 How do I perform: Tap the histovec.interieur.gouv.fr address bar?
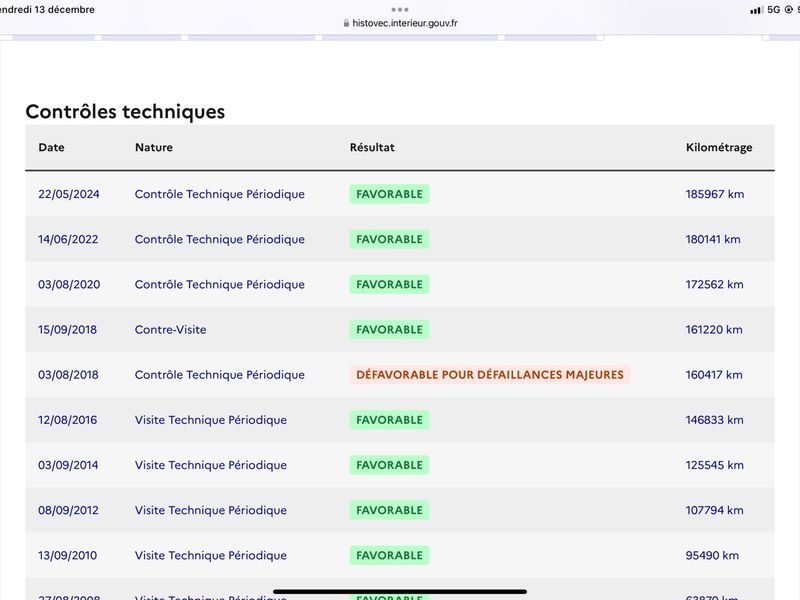pos(400,23)
